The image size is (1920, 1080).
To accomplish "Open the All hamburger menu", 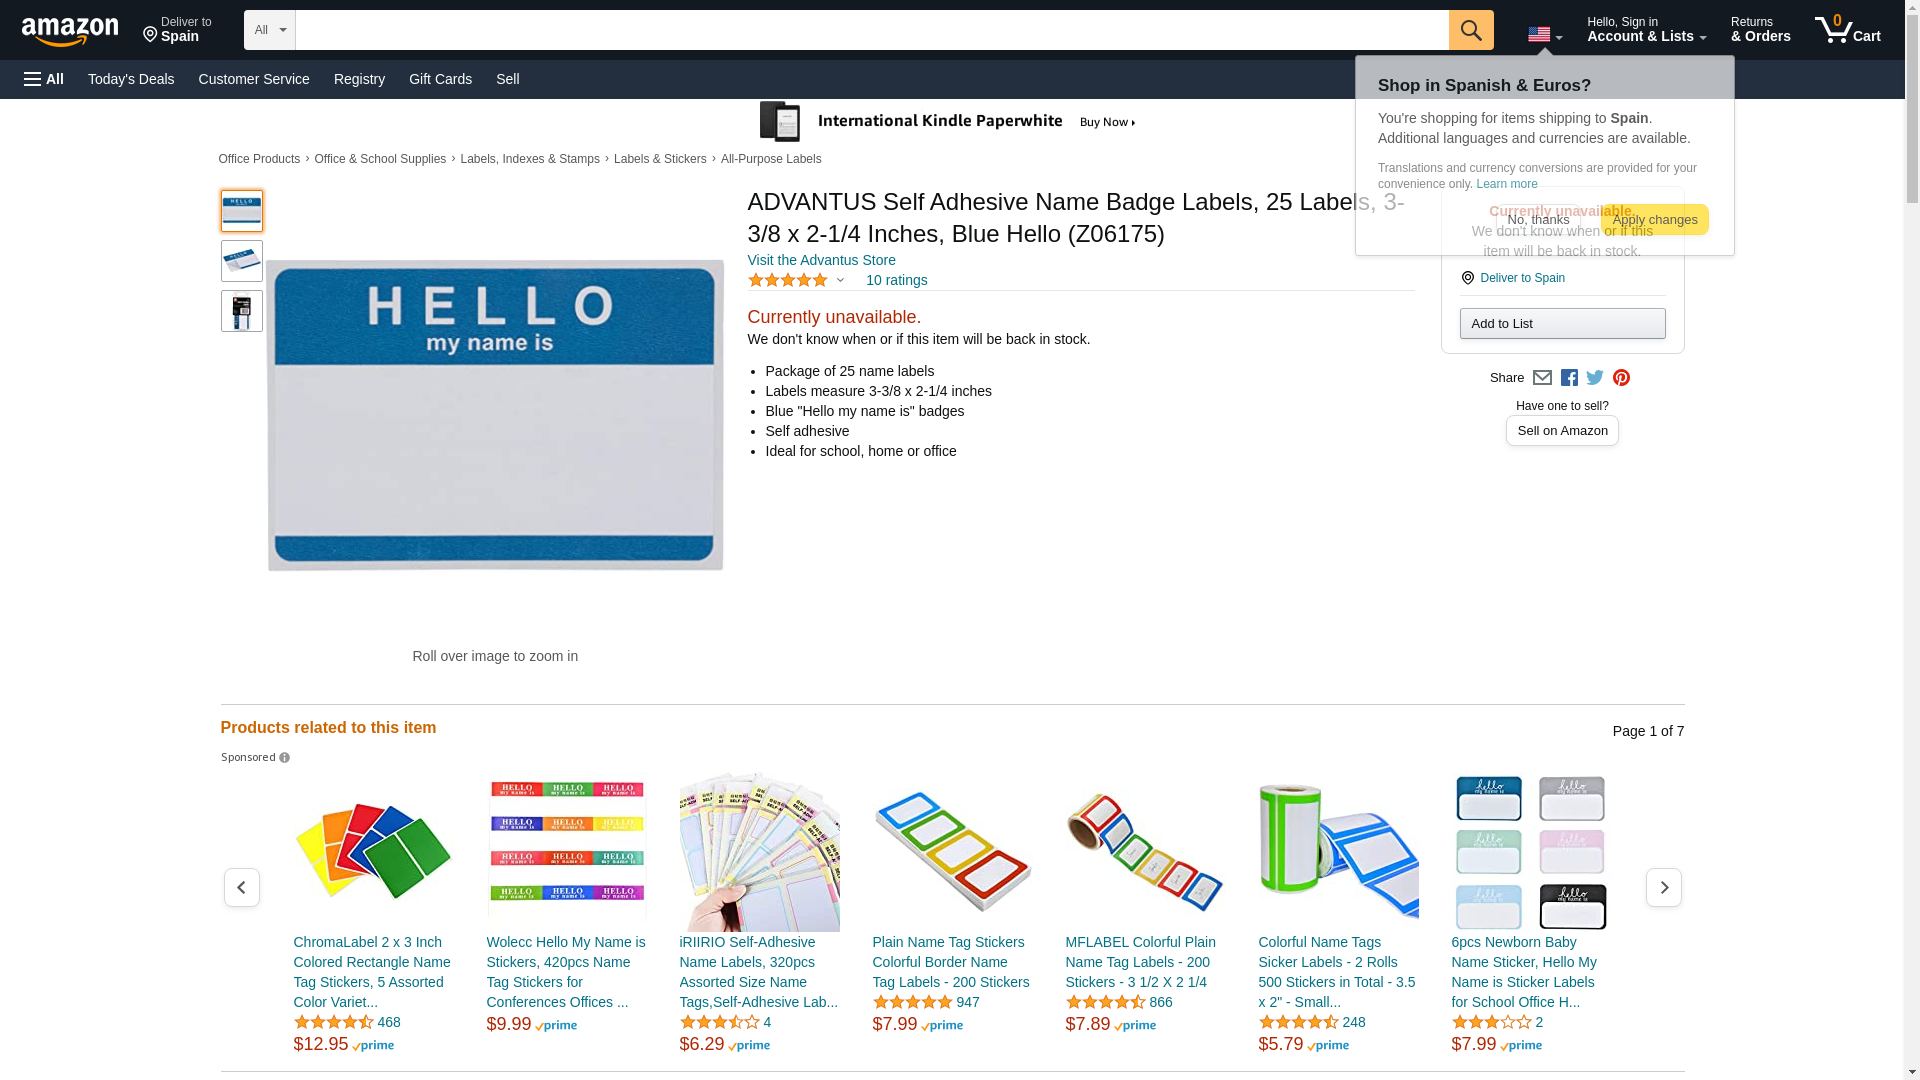I will click(44, 79).
